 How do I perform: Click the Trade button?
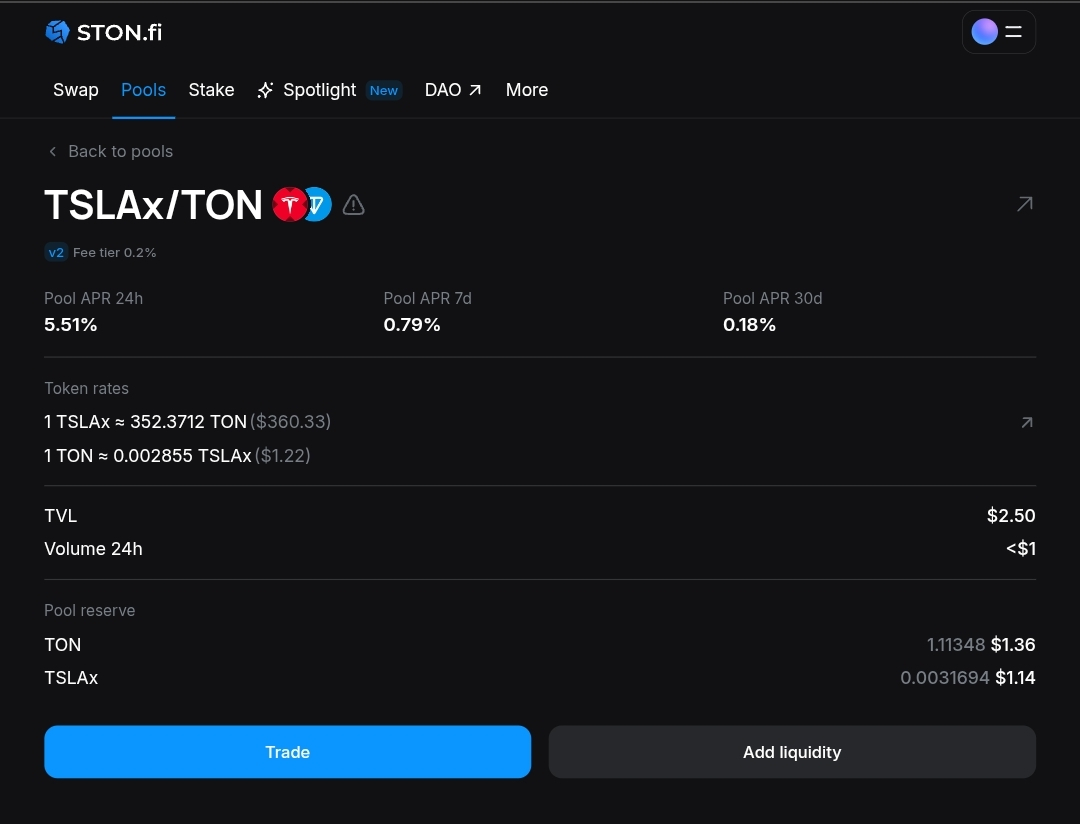tap(287, 752)
